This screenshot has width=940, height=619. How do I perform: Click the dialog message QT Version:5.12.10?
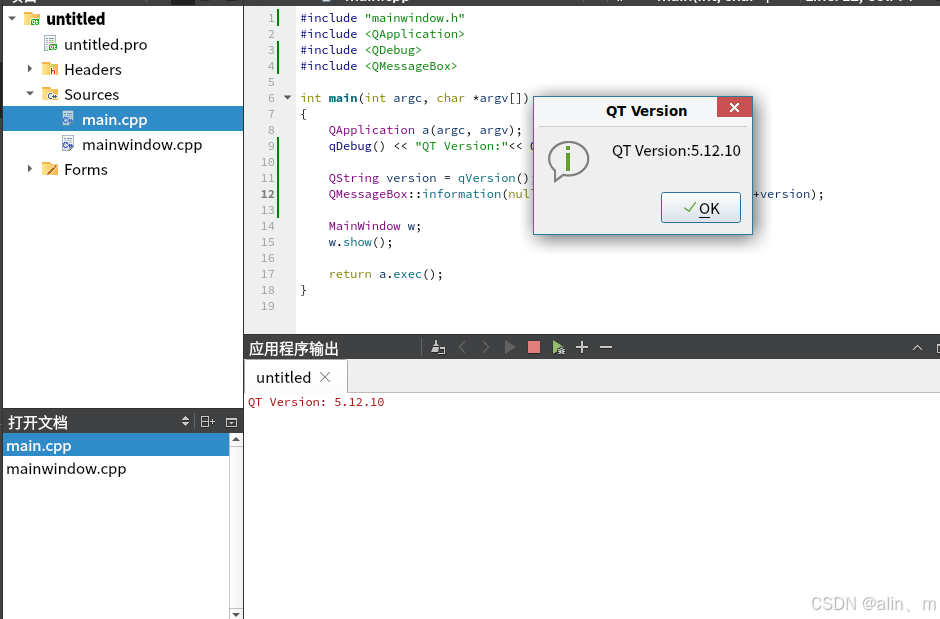[x=676, y=151]
